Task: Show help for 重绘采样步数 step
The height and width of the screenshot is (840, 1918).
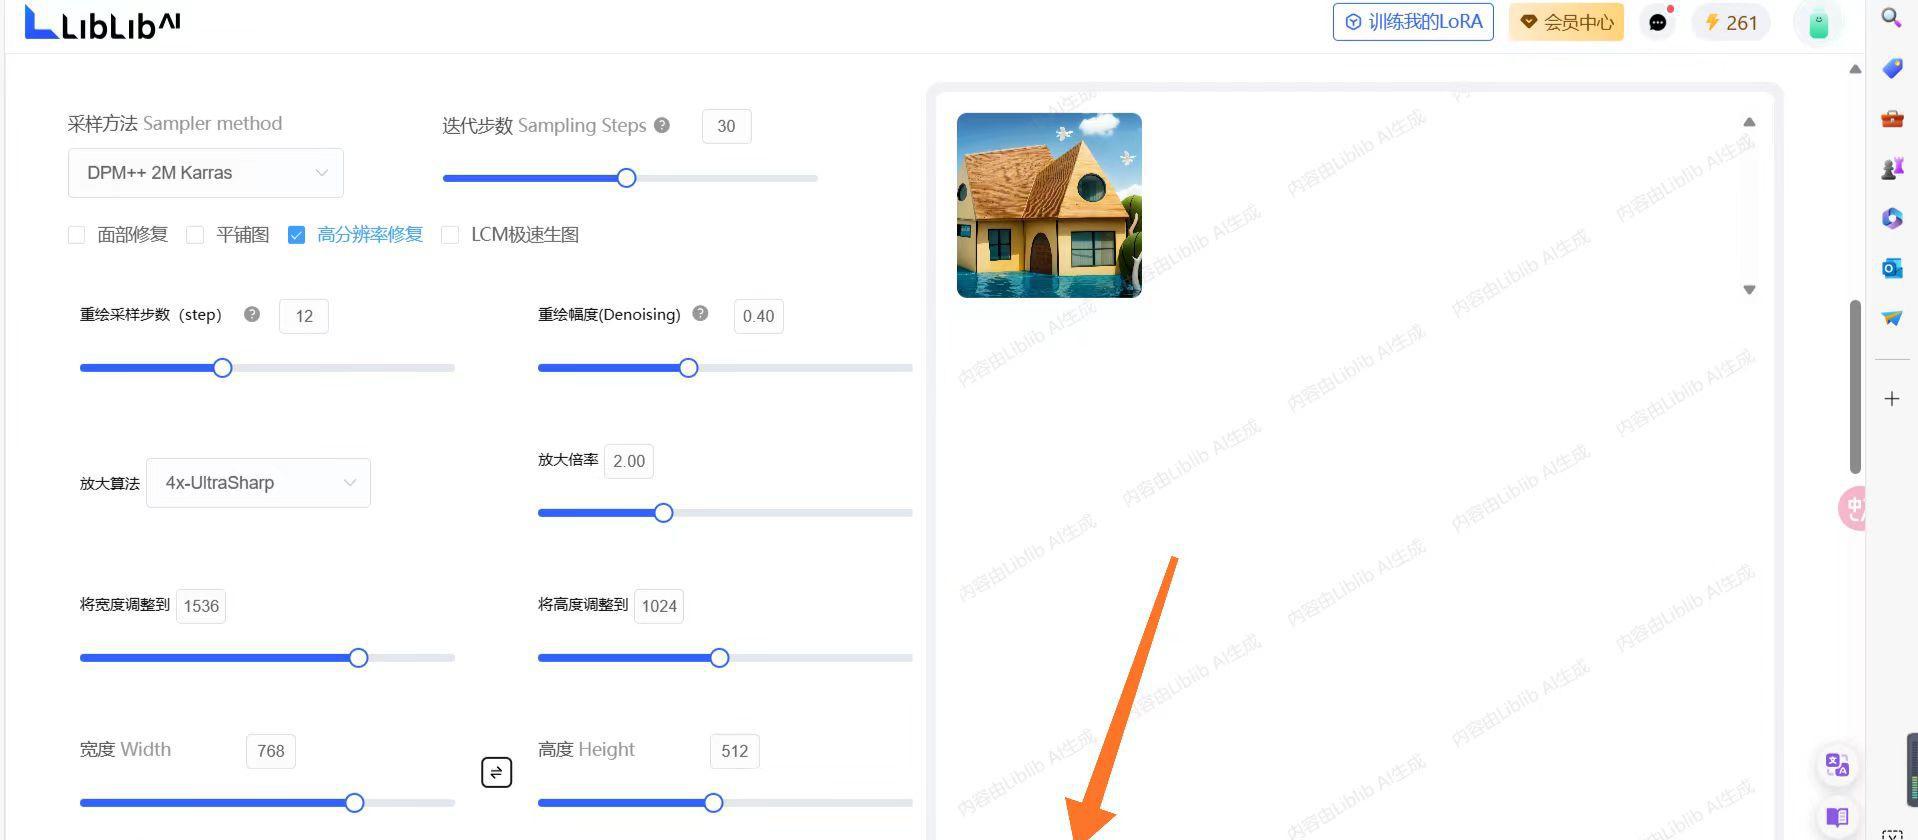Action: point(252,314)
